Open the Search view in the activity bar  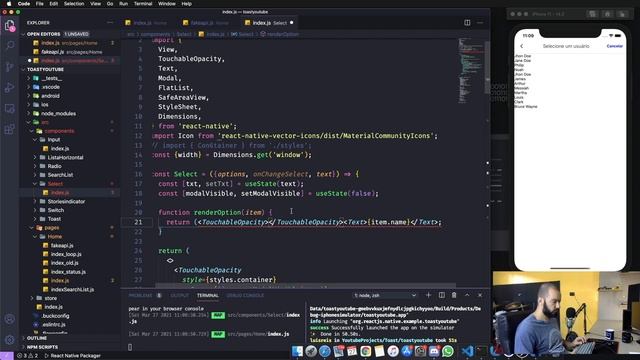pyautogui.click(x=9, y=45)
